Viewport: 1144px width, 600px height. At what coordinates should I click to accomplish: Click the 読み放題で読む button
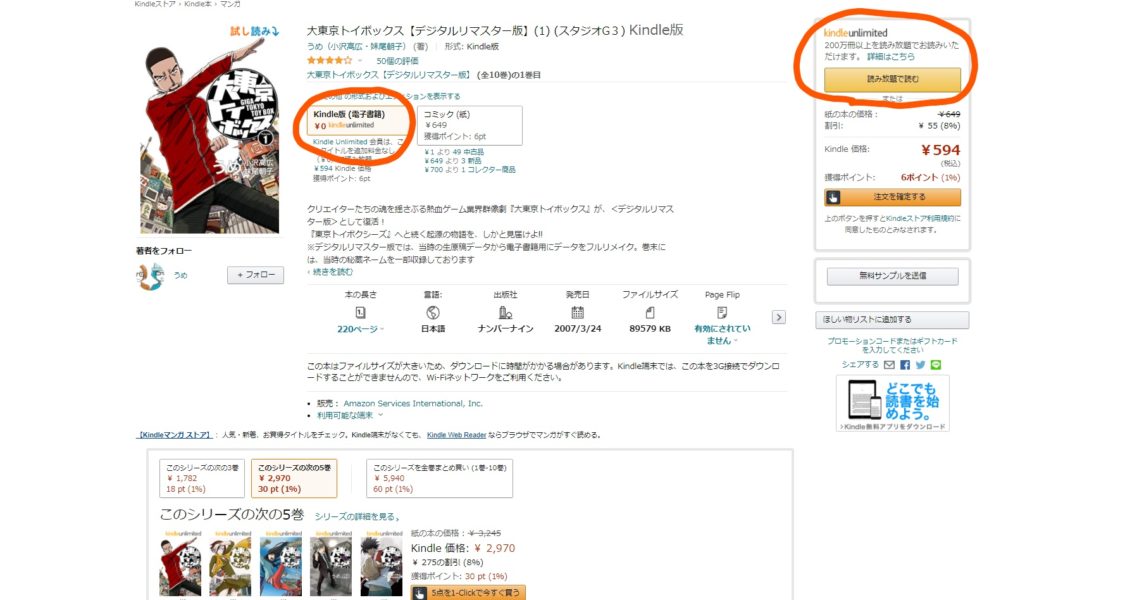pyautogui.click(x=892, y=79)
